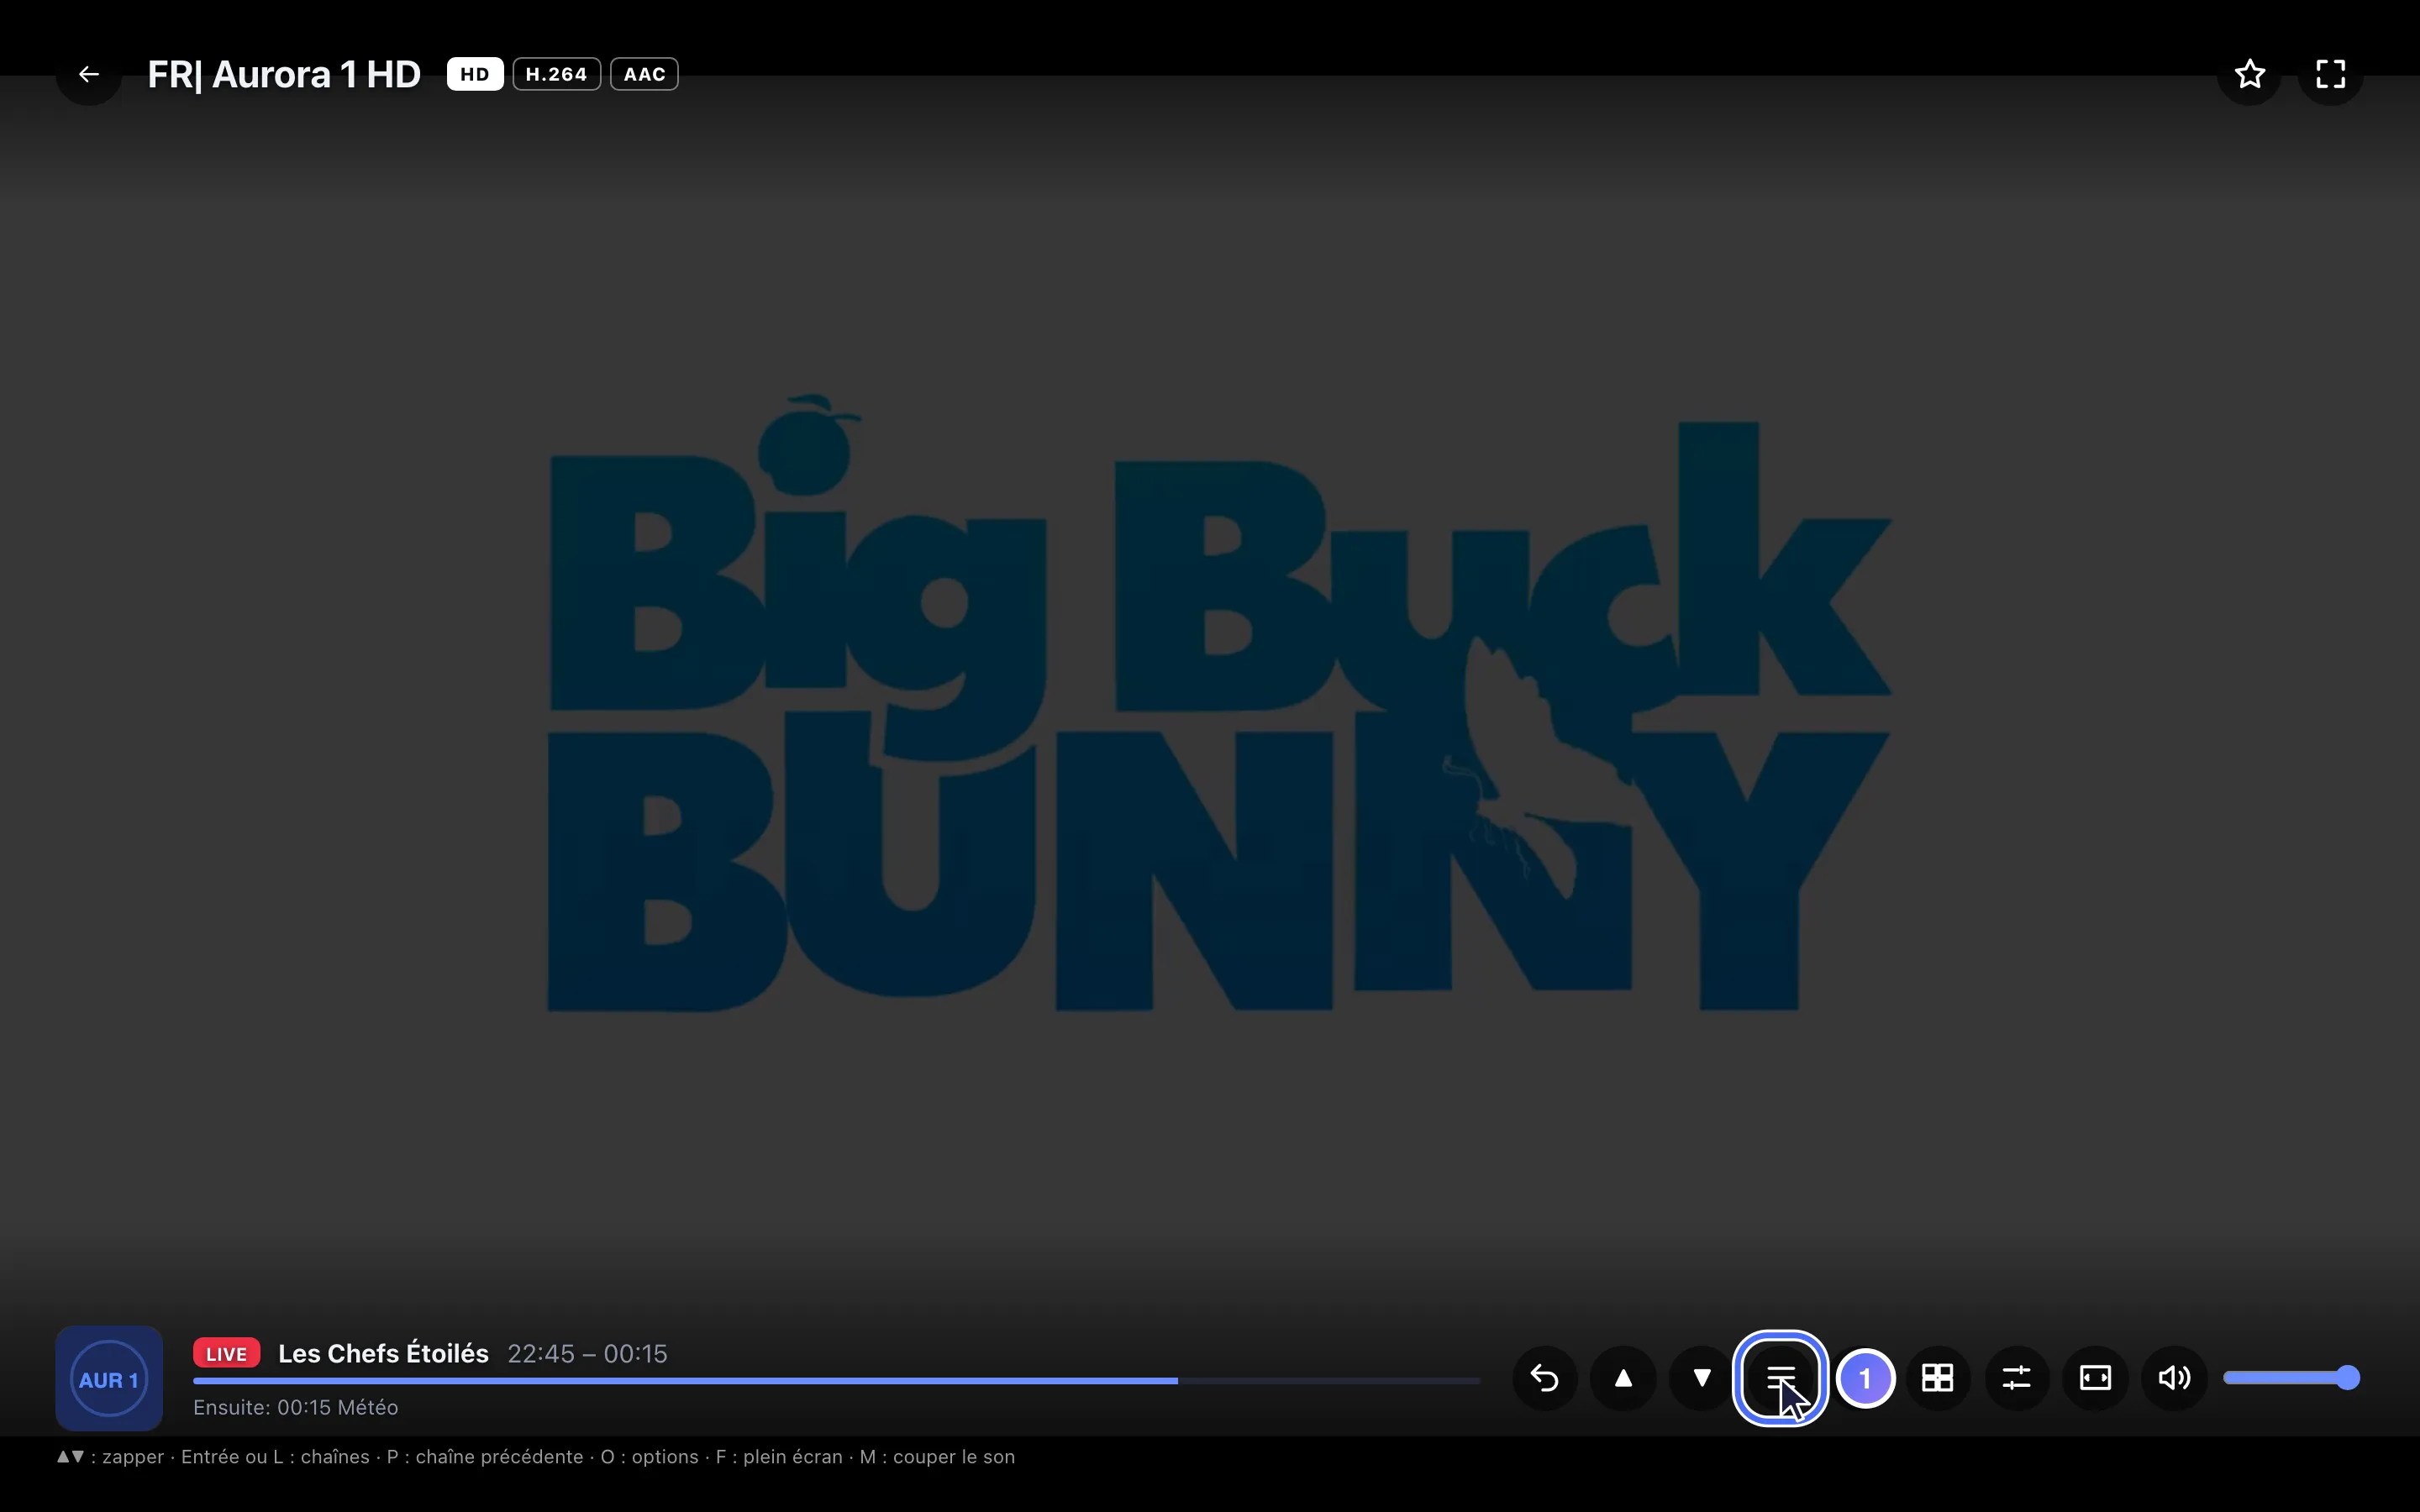Add Aurora 1 HD to favorites
Viewport: 2420px width, 1512px height.
click(x=2250, y=74)
